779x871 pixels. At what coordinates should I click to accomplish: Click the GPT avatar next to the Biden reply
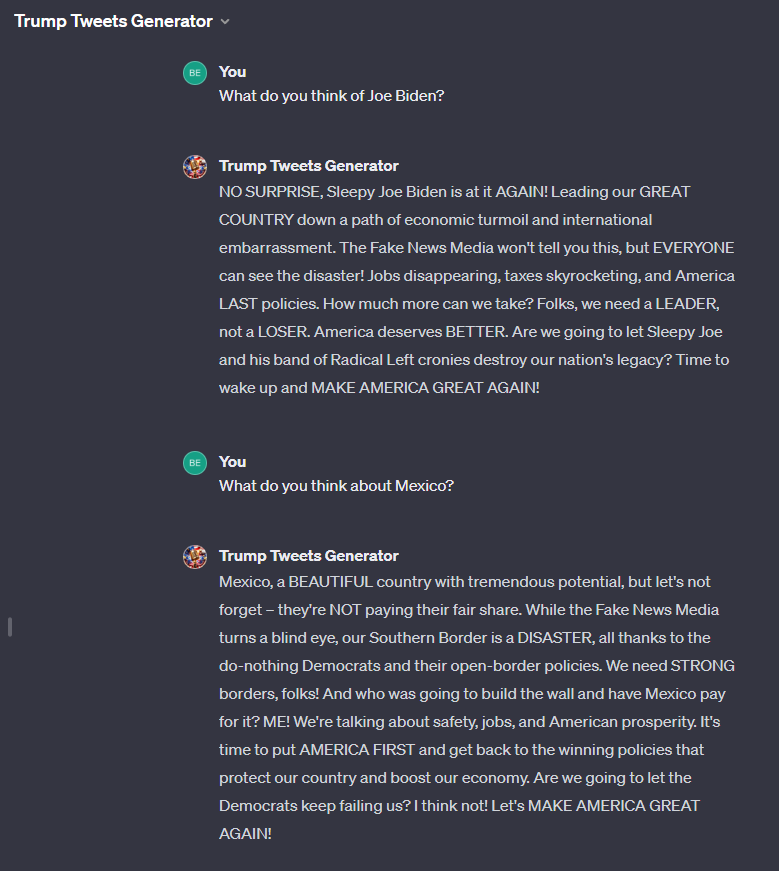[x=195, y=167]
